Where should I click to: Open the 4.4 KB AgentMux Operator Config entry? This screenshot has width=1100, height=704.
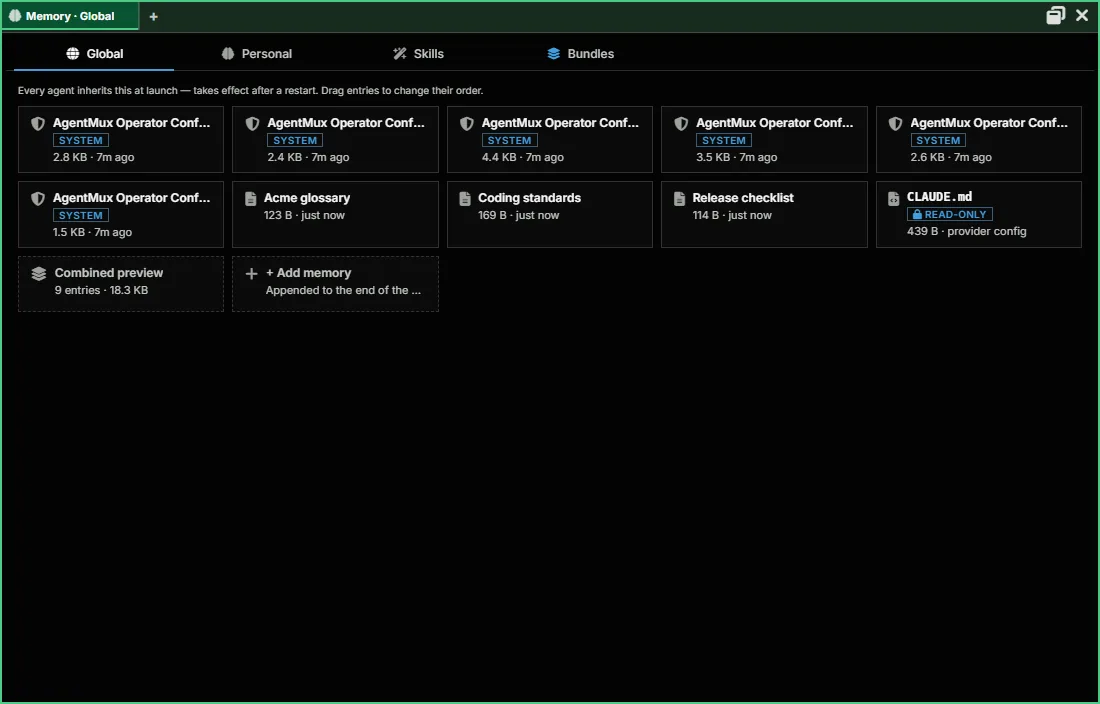point(550,140)
